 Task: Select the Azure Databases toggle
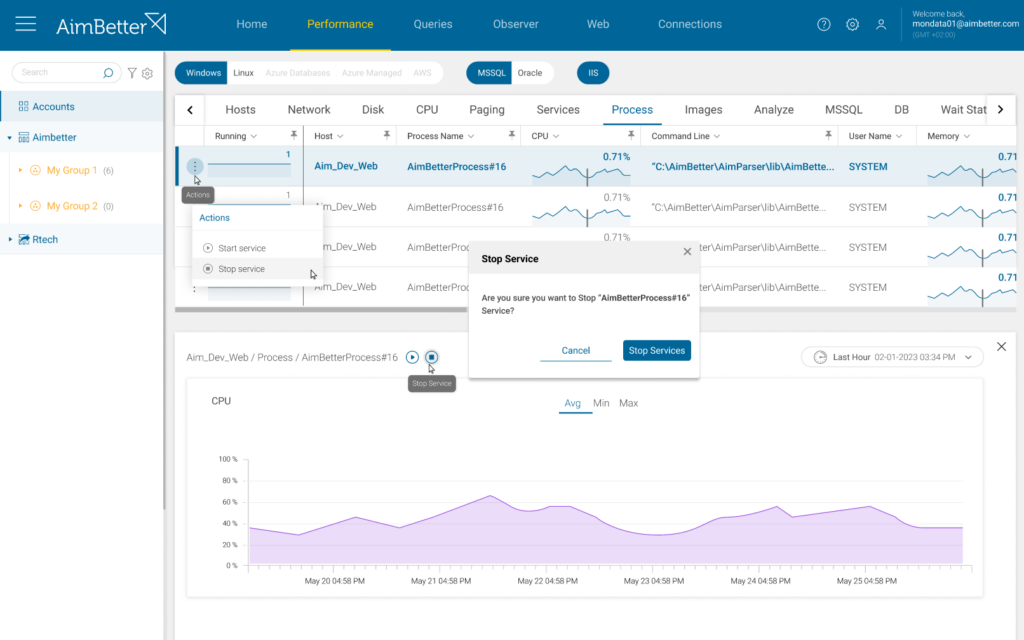pos(298,72)
